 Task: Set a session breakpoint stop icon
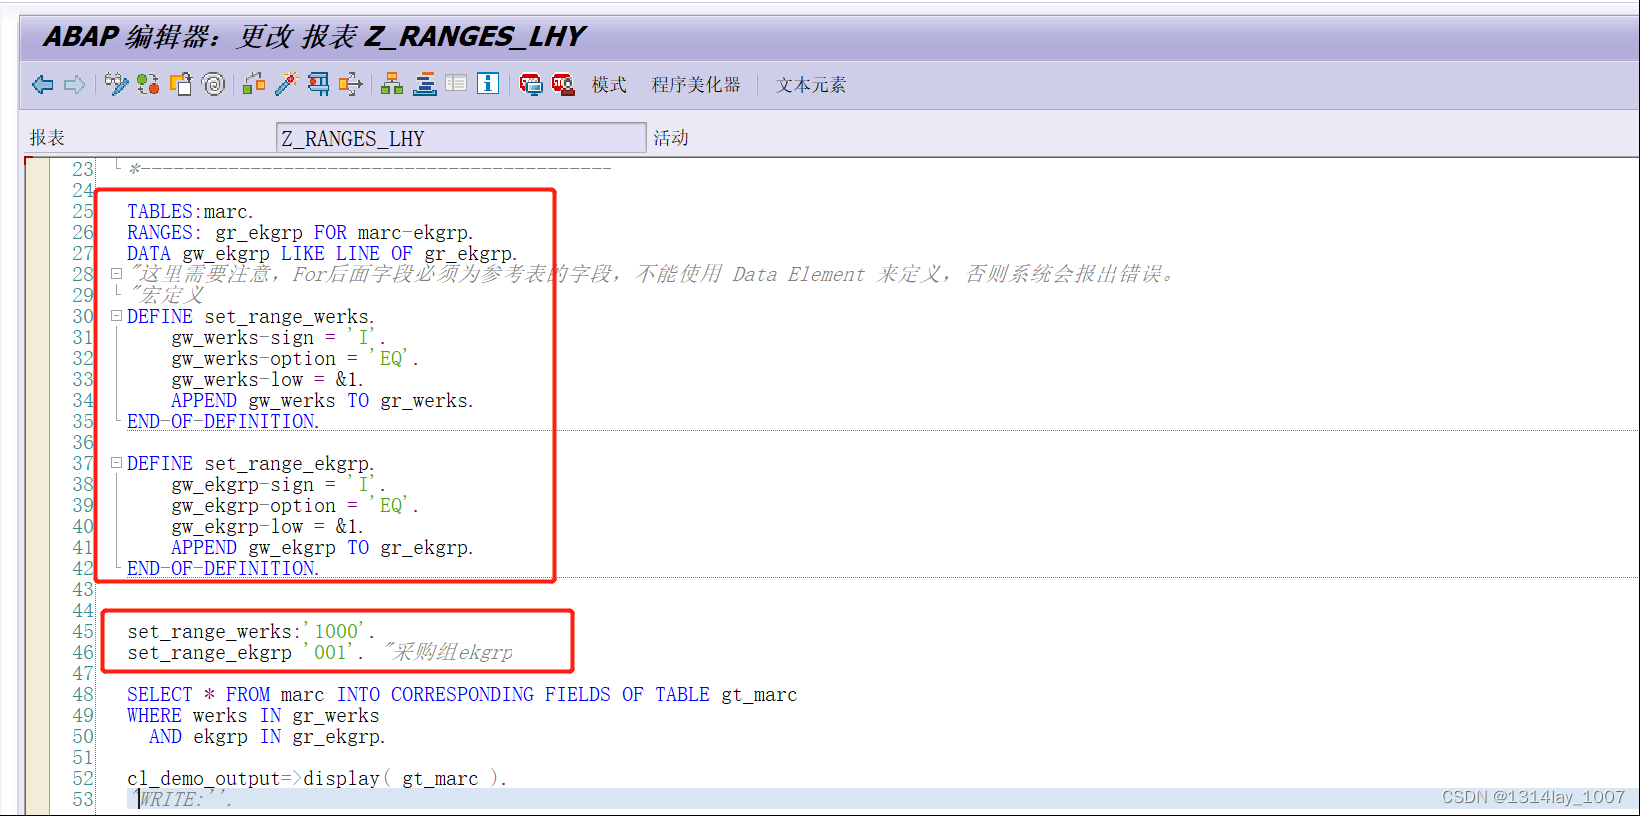(531, 85)
